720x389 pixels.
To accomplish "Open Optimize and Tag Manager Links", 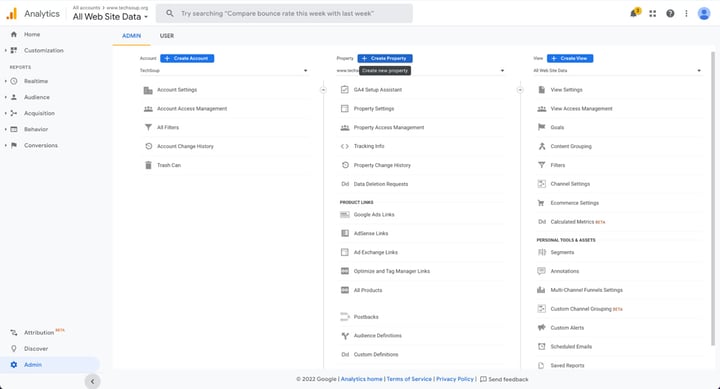I will click(x=392, y=271).
